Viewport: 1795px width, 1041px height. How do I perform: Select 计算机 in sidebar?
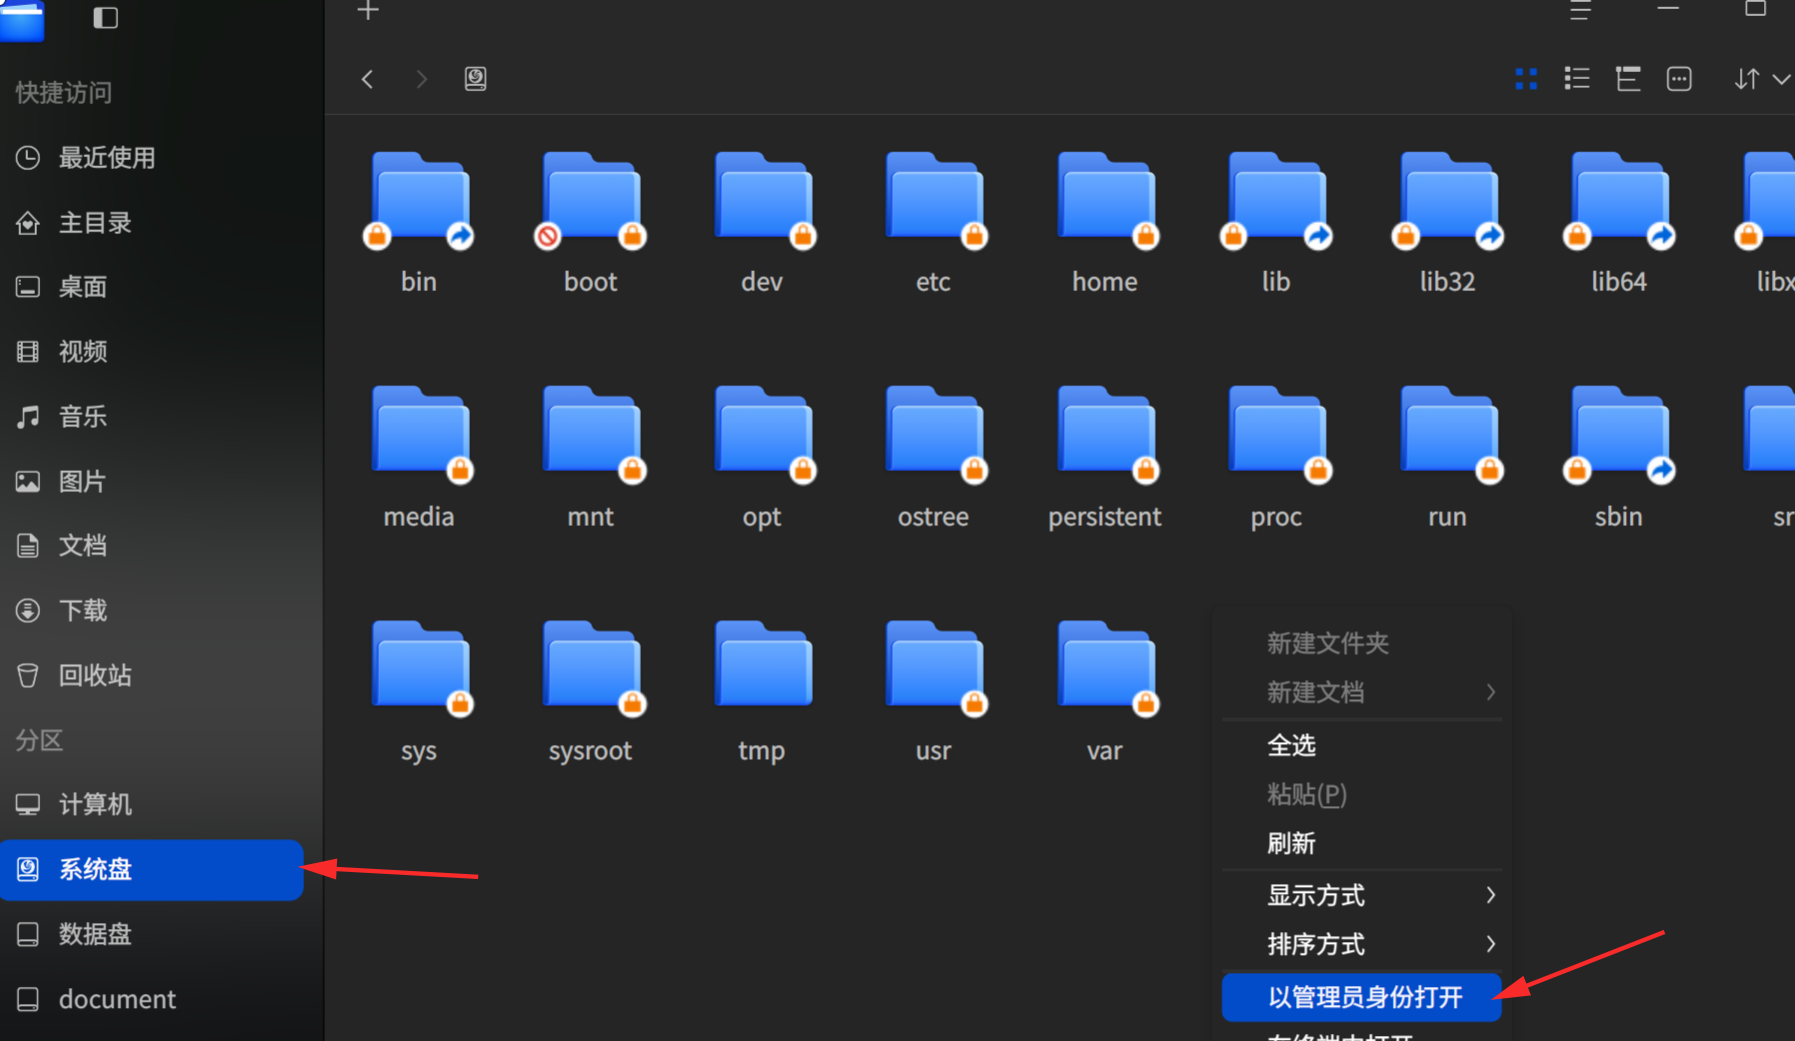pos(152,805)
